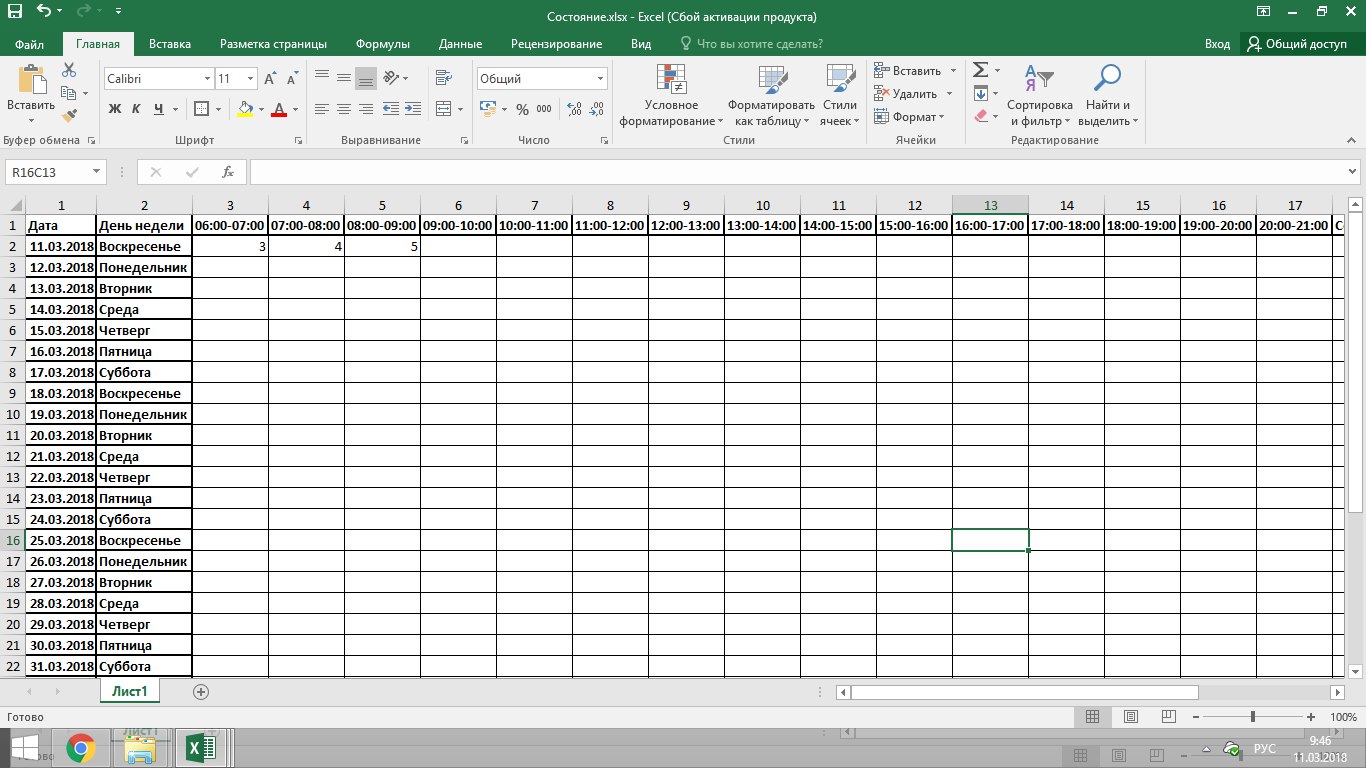
Task: Toggle Wrap Text button
Action: 443,78
